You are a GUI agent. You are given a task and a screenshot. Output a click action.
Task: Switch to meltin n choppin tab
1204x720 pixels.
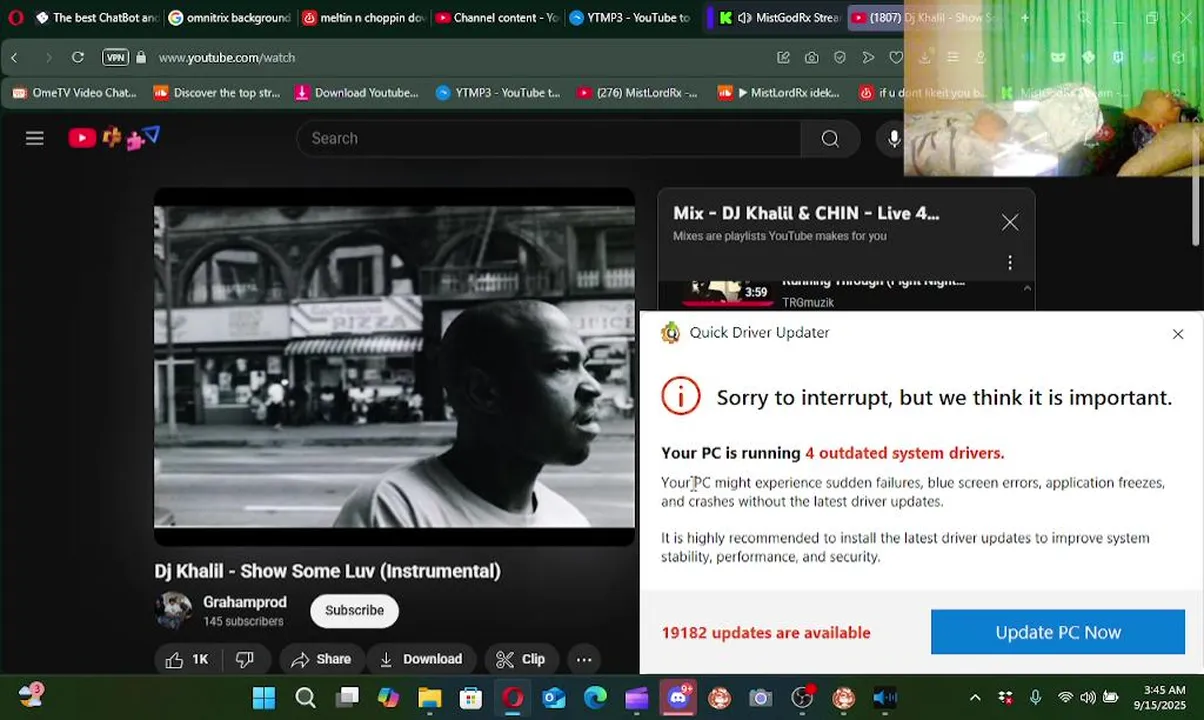coord(363,17)
